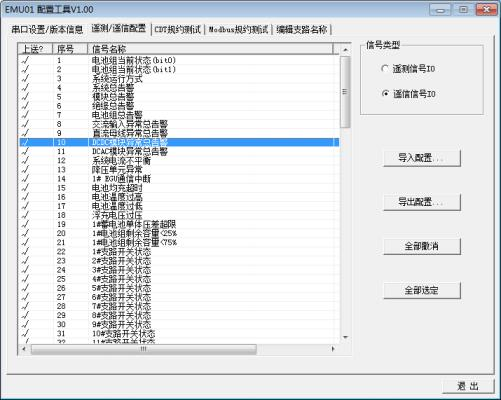Open the CDT规约测试 tab

pos(177,30)
